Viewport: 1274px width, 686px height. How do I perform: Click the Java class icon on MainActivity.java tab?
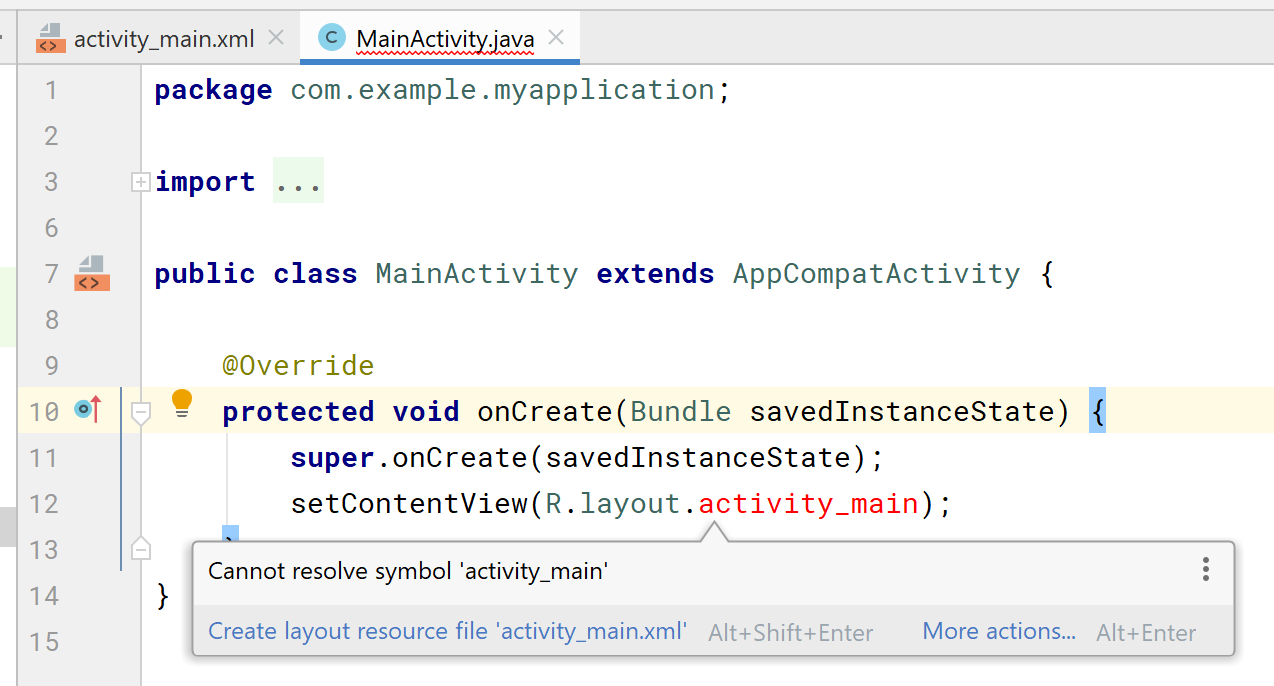[331, 38]
